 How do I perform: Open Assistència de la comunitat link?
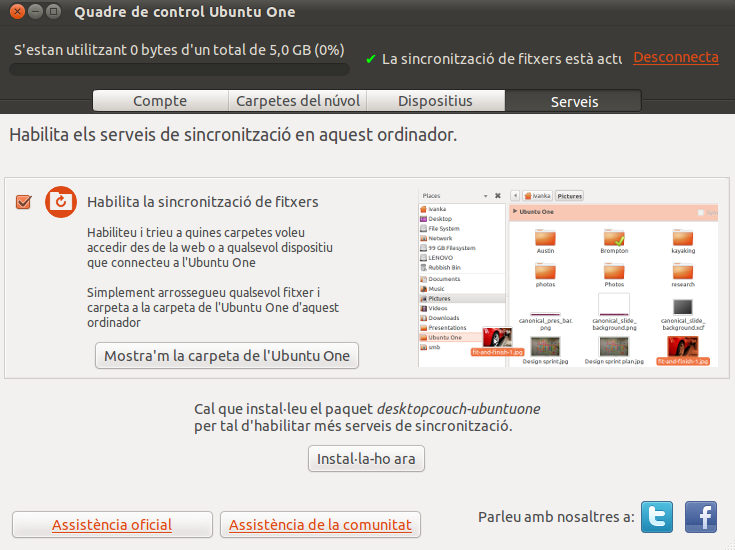[x=320, y=524]
